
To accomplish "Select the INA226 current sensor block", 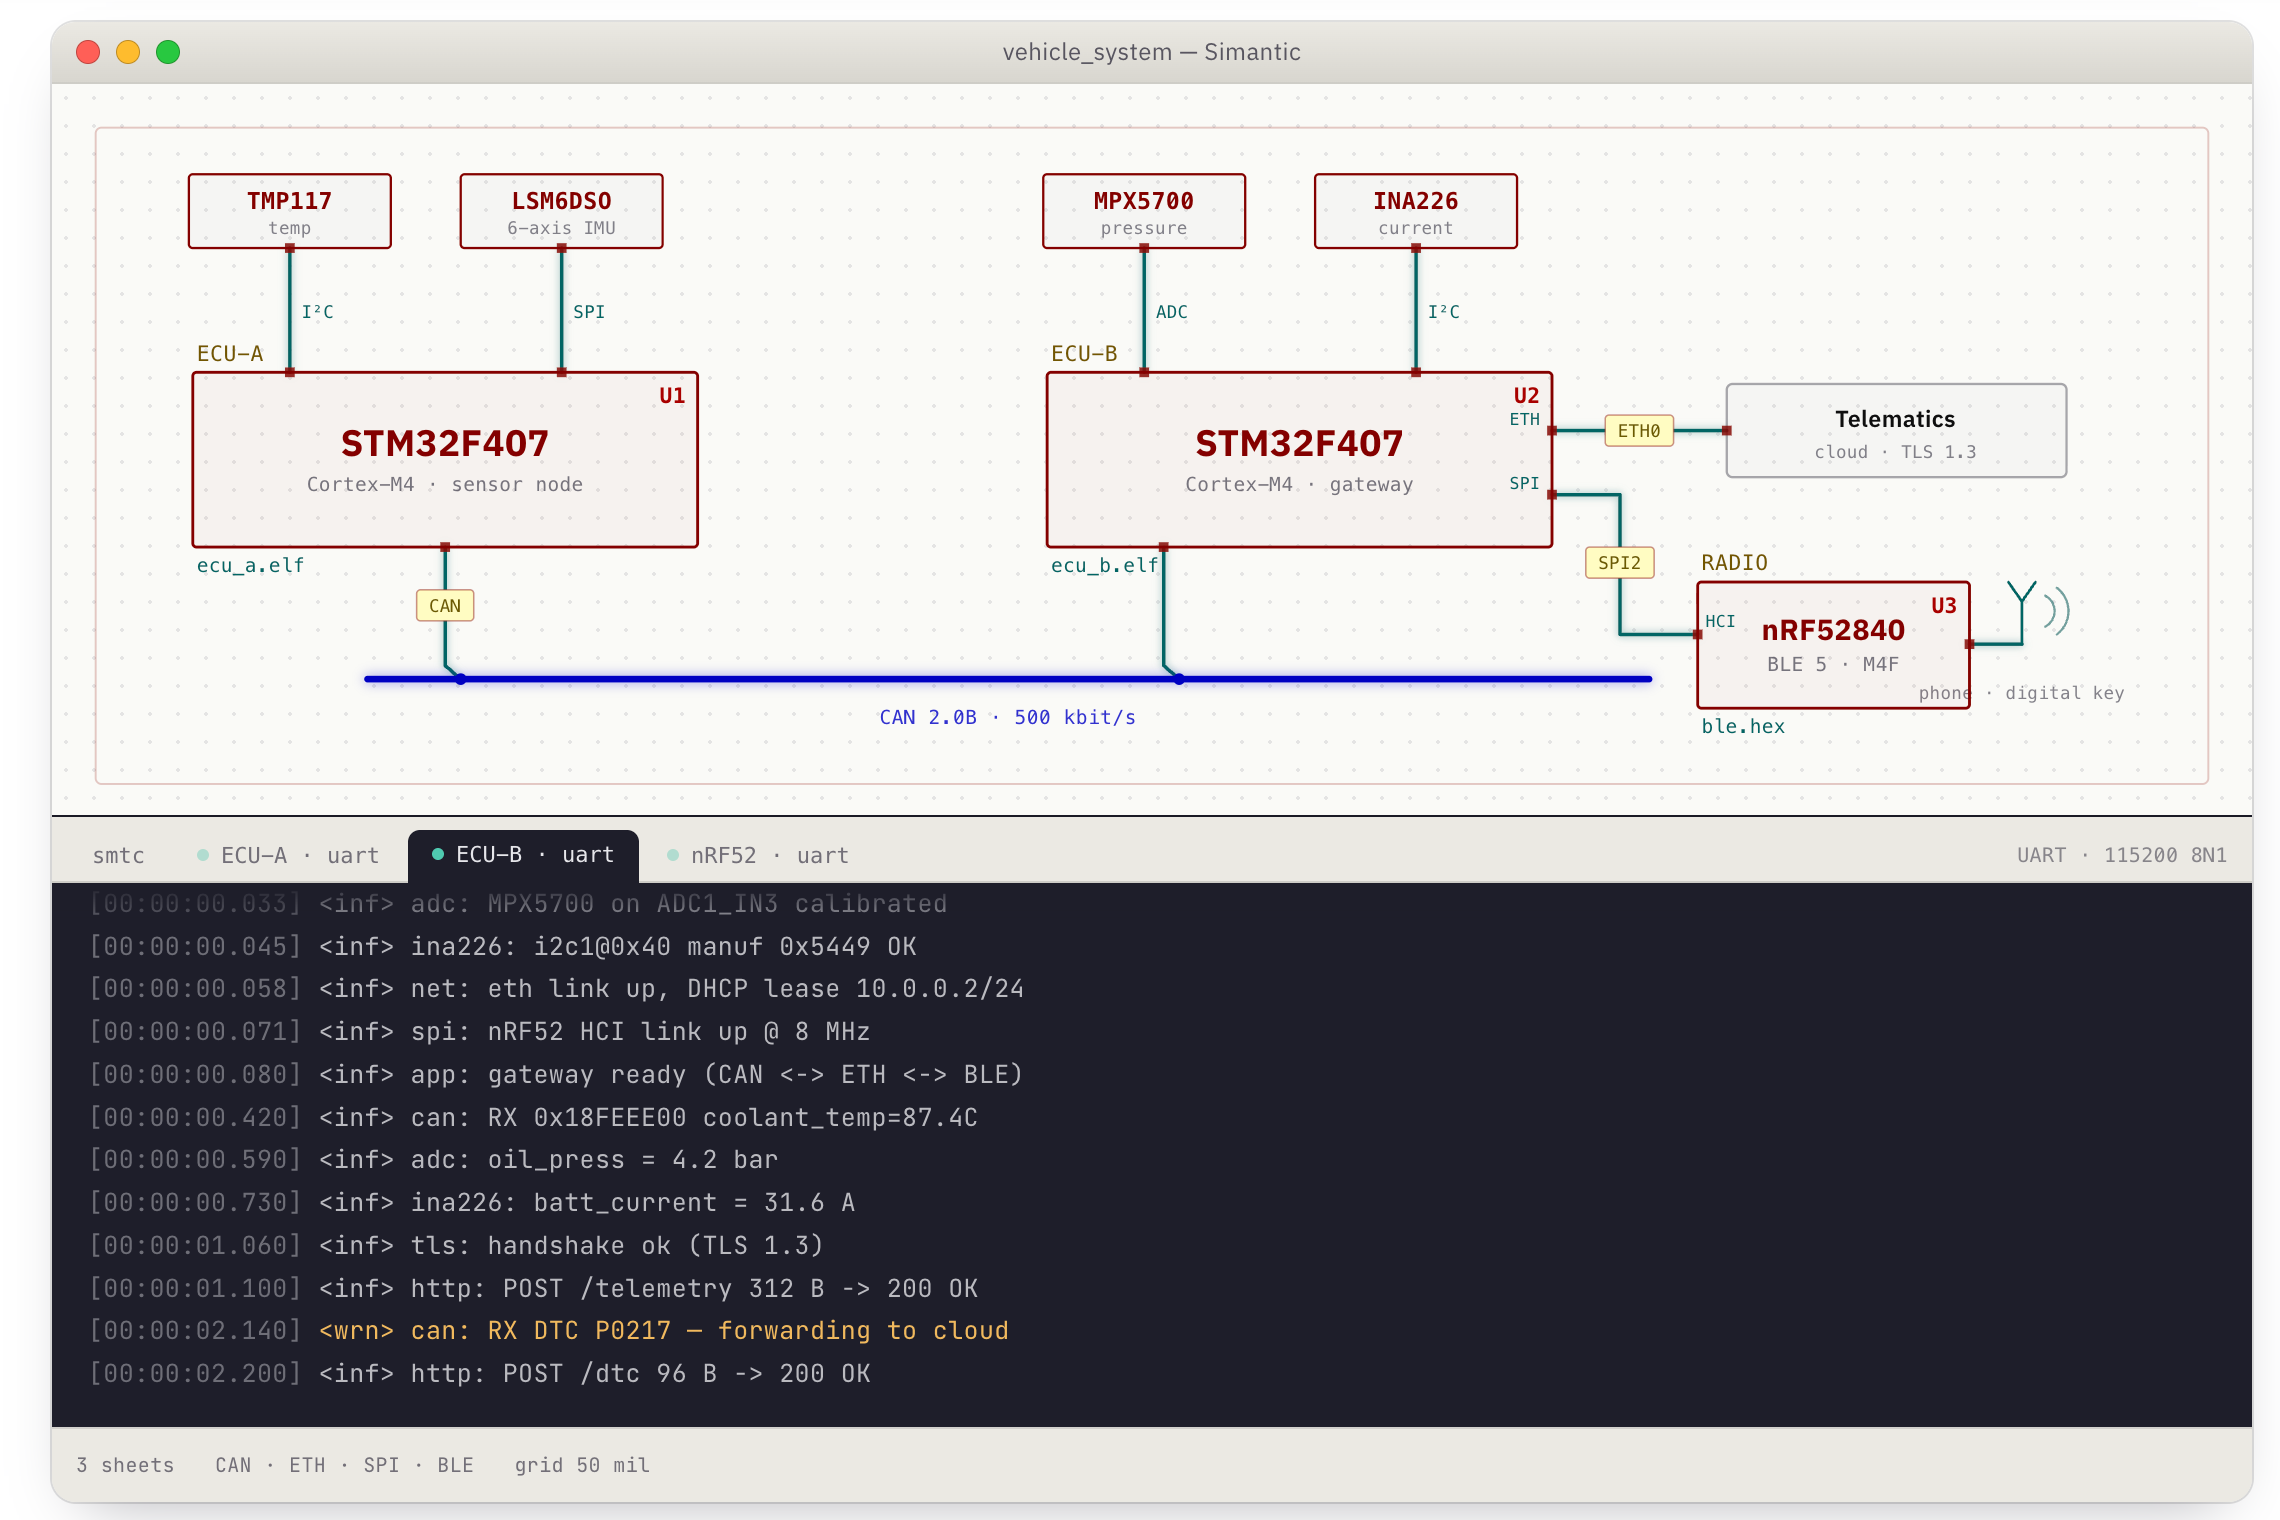I will click(1416, 211).
